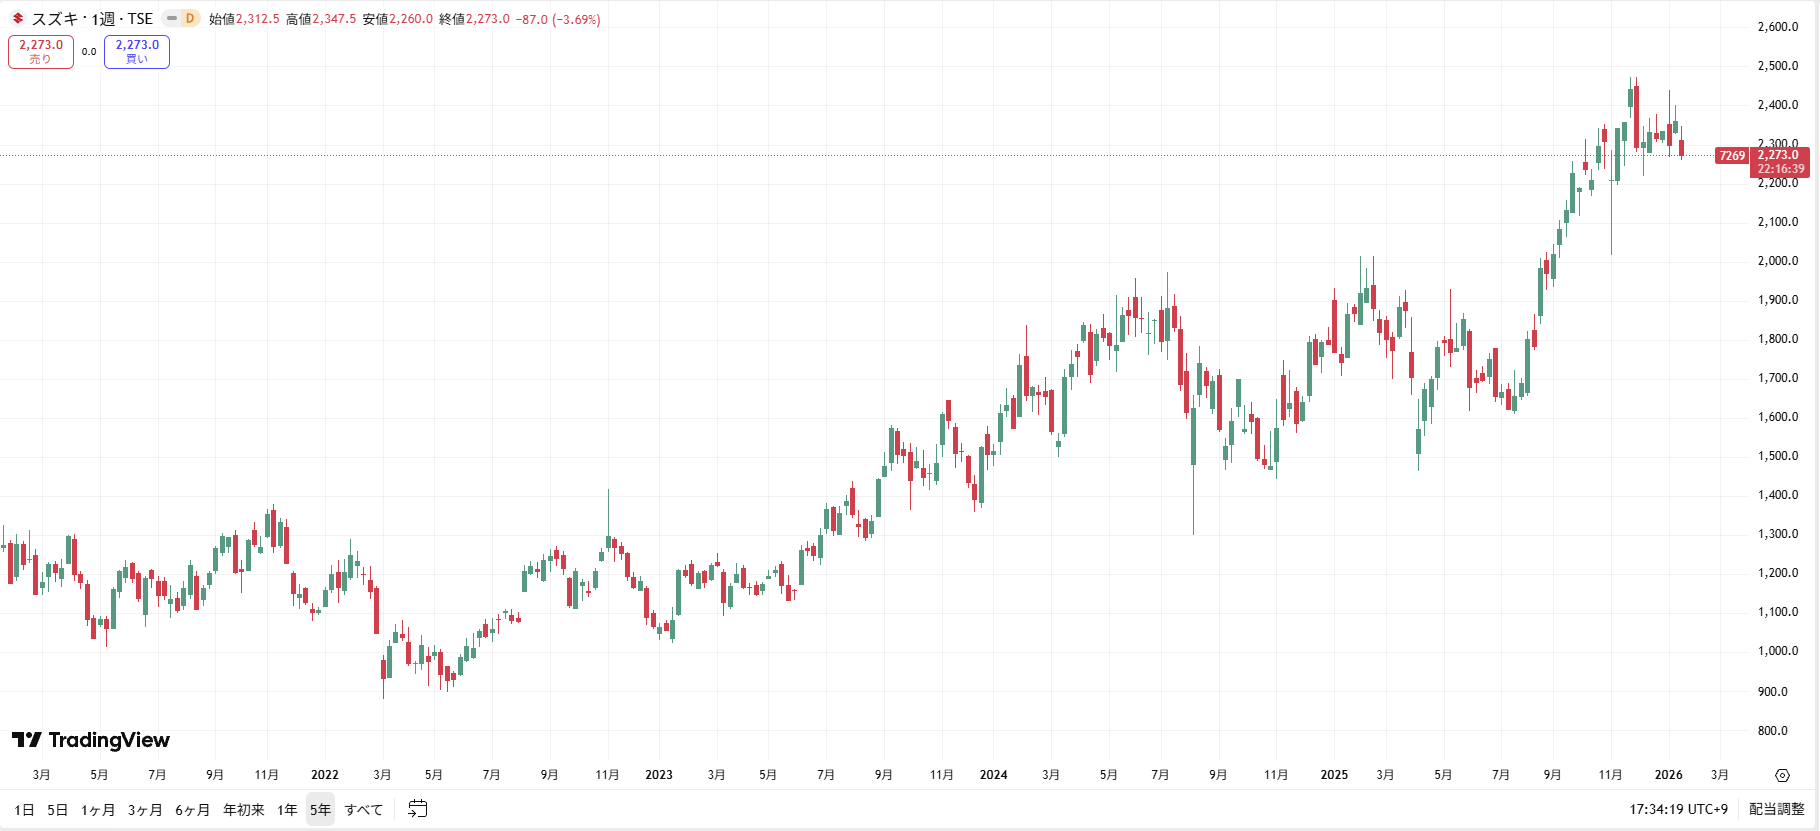Click the スズキ・1週・TSE symbol title
The height and width of the screenshot is (831, 1820).
click(92, 19)
